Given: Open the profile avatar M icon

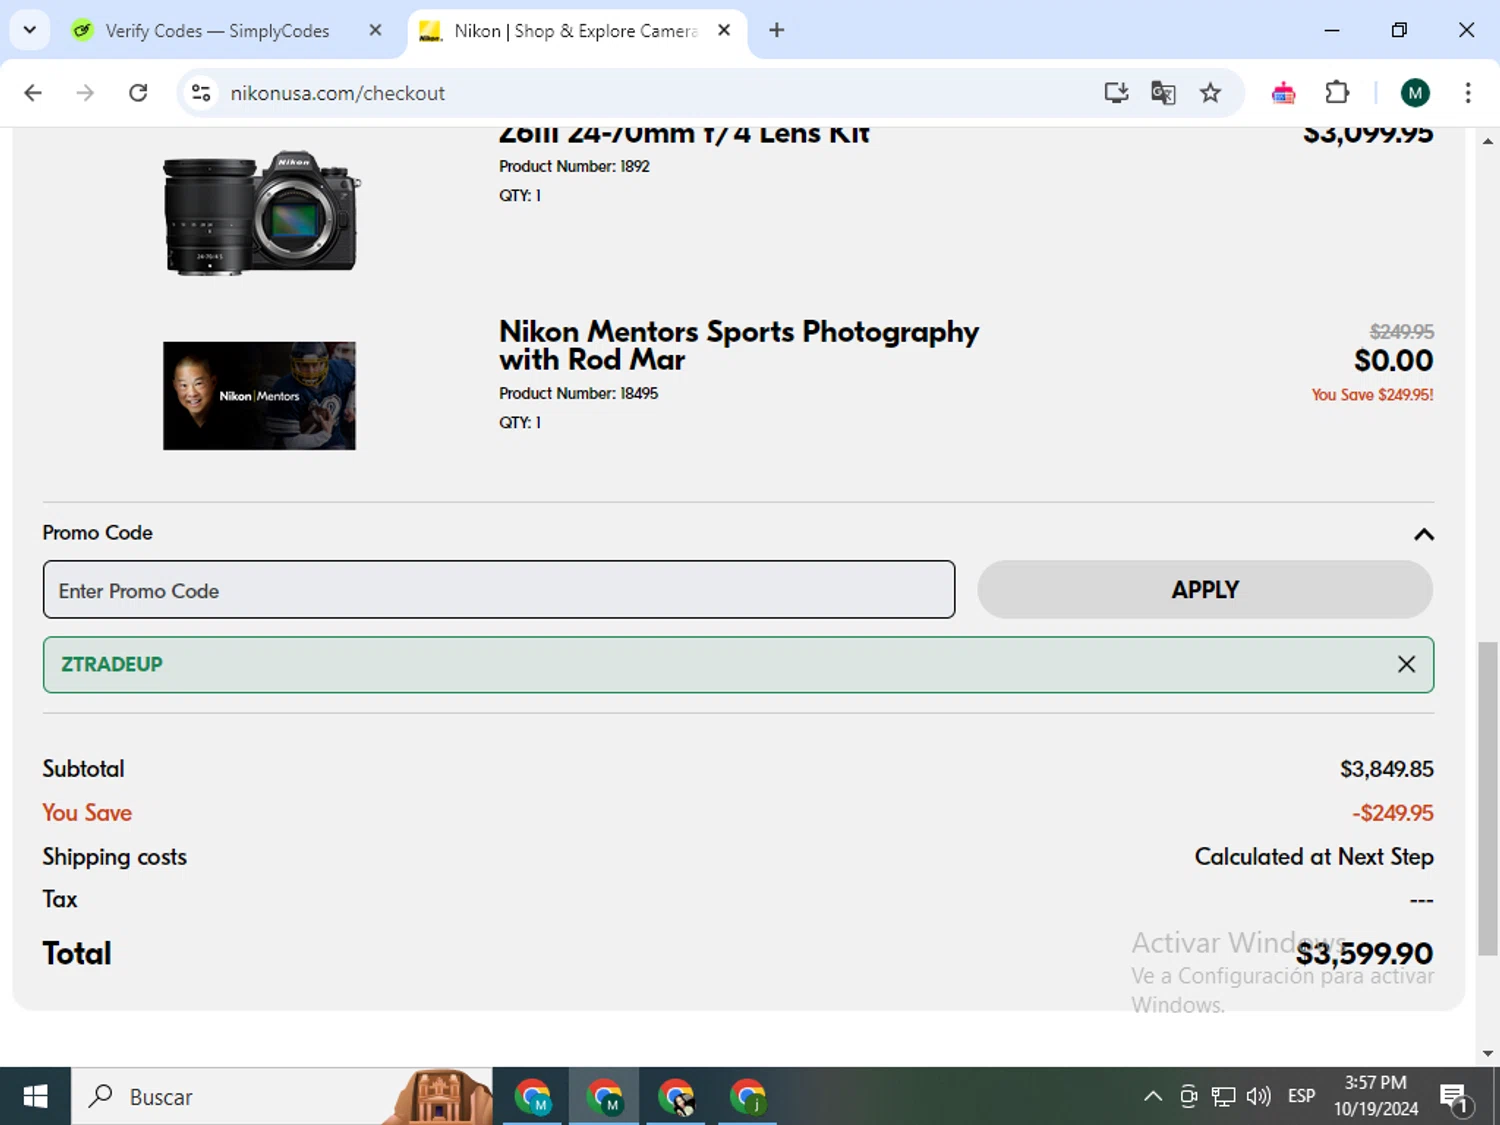Looking at the screenshot, I should click(x=1414, y=93).
